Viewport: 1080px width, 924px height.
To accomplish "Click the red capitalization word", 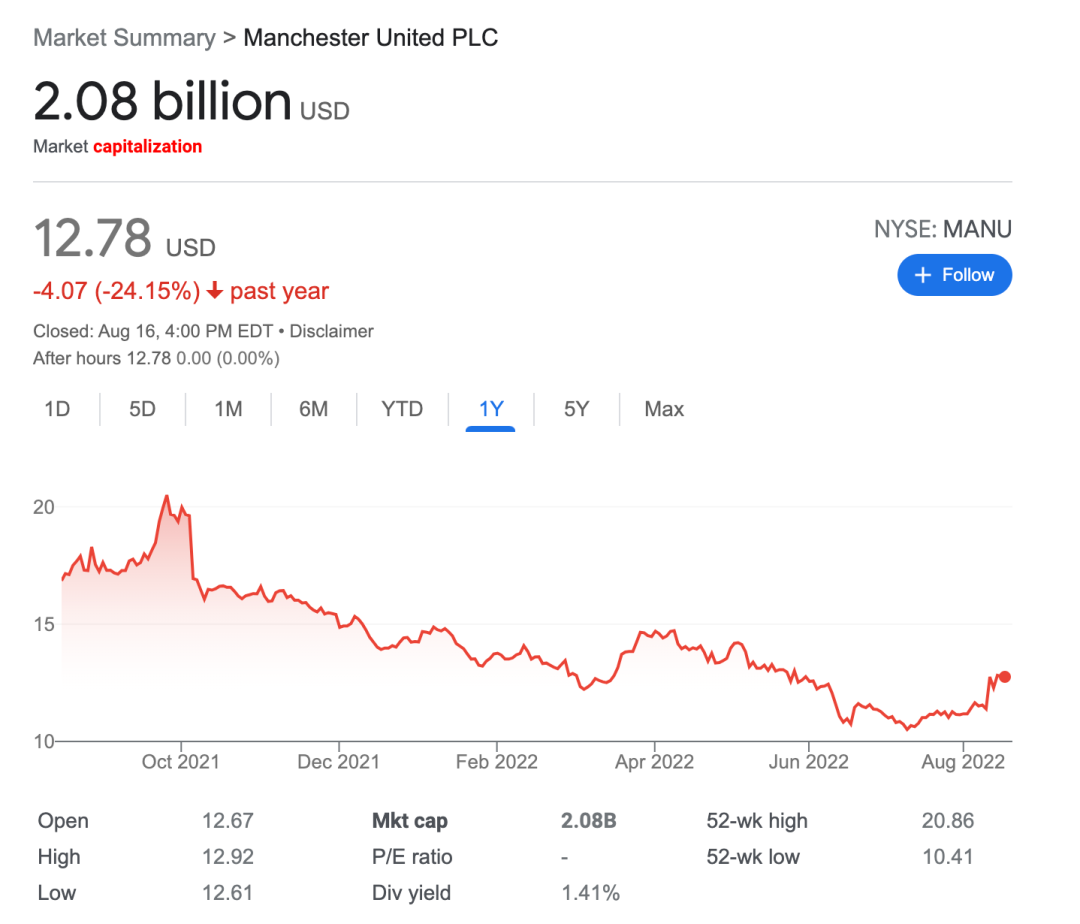I will click(147, 147).
